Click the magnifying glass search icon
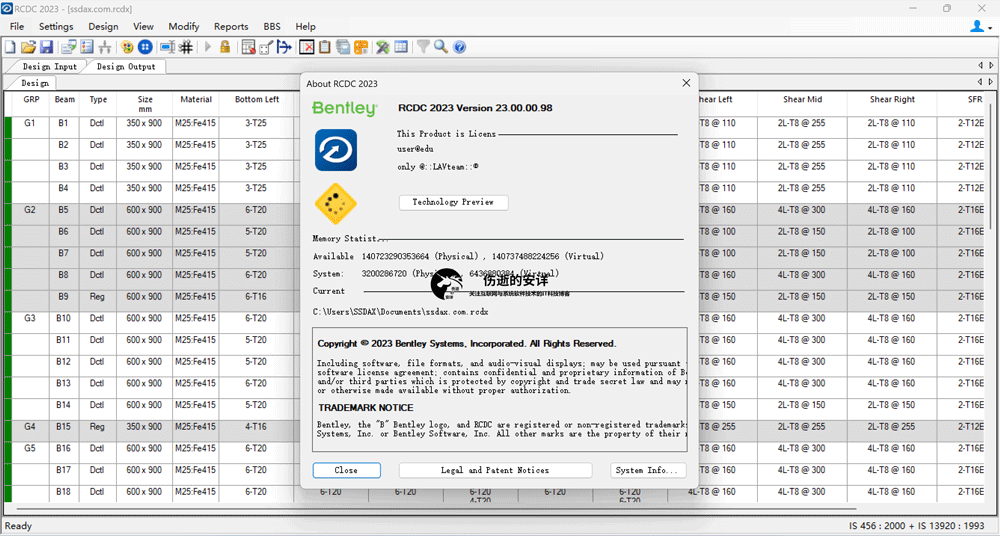The width and height of the screenshot is (1000, 536). pos(441,47)
